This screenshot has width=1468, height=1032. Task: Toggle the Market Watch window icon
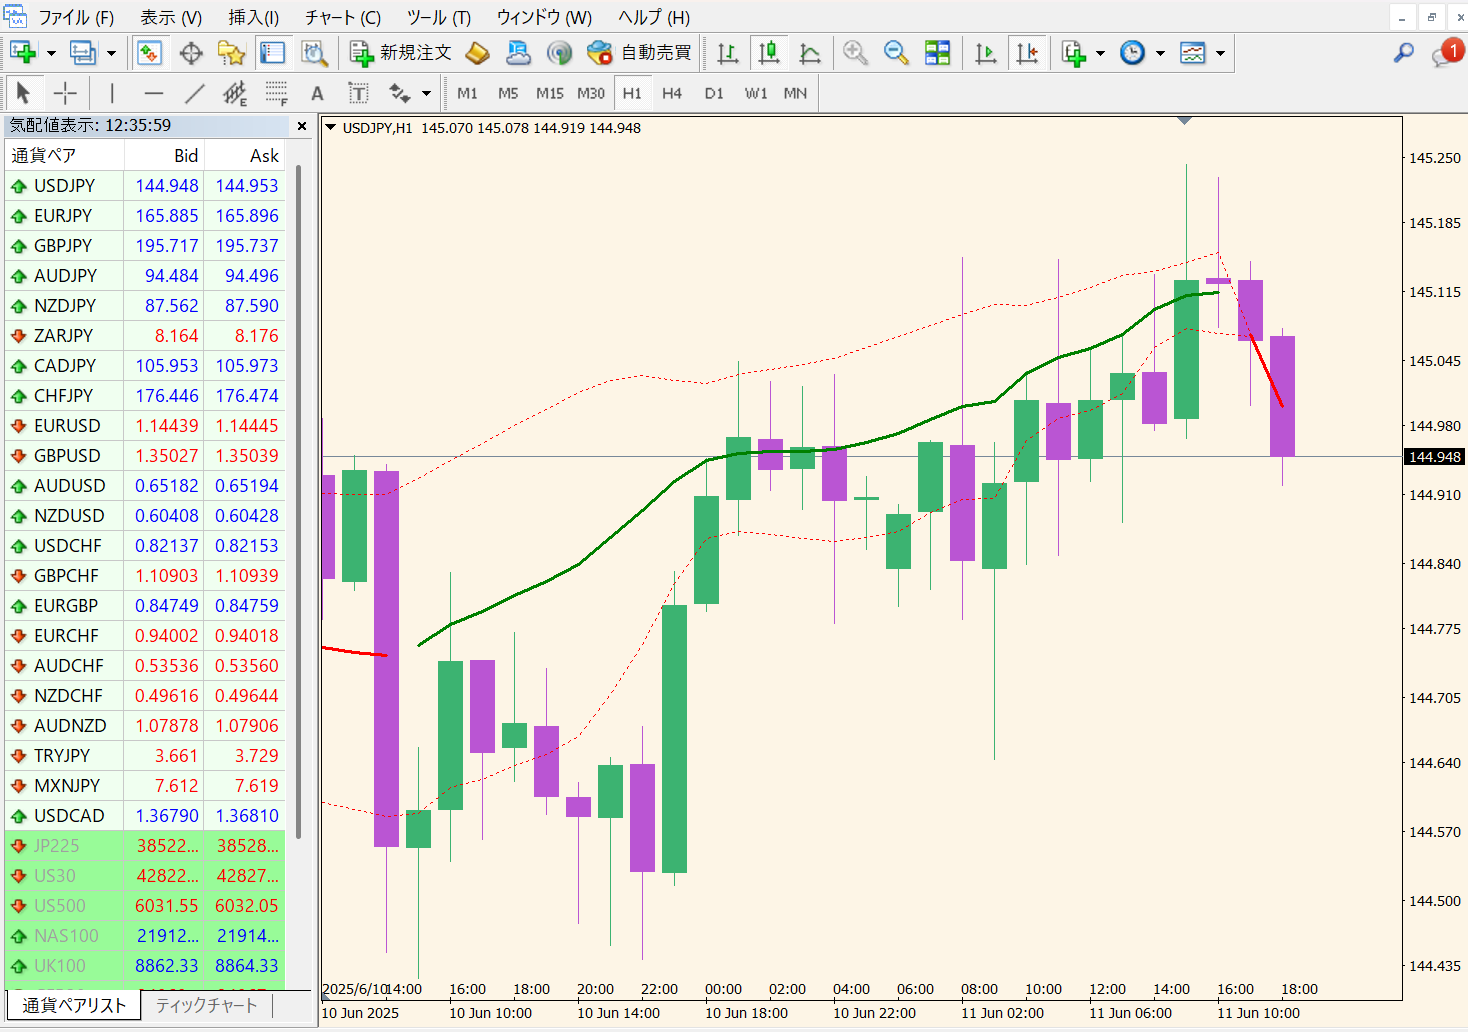pyautogui.click(x=149, y=53)
